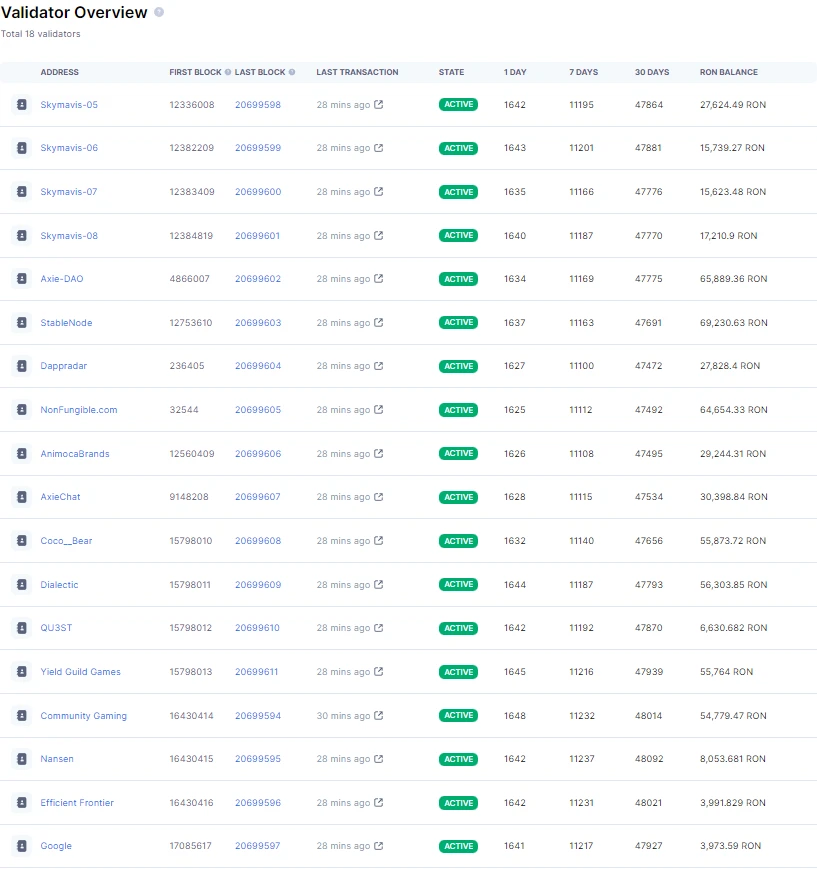
Task: Open the Google validator page
Action: tap(56, 846)
